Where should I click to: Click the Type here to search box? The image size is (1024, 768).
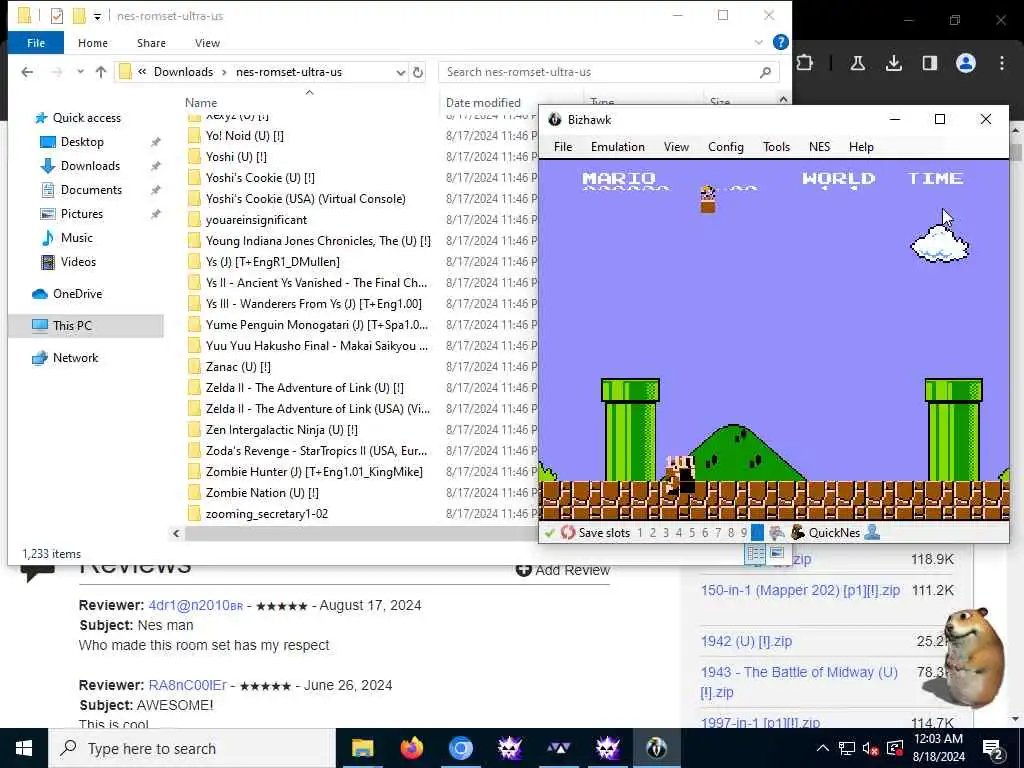point(192,748)
